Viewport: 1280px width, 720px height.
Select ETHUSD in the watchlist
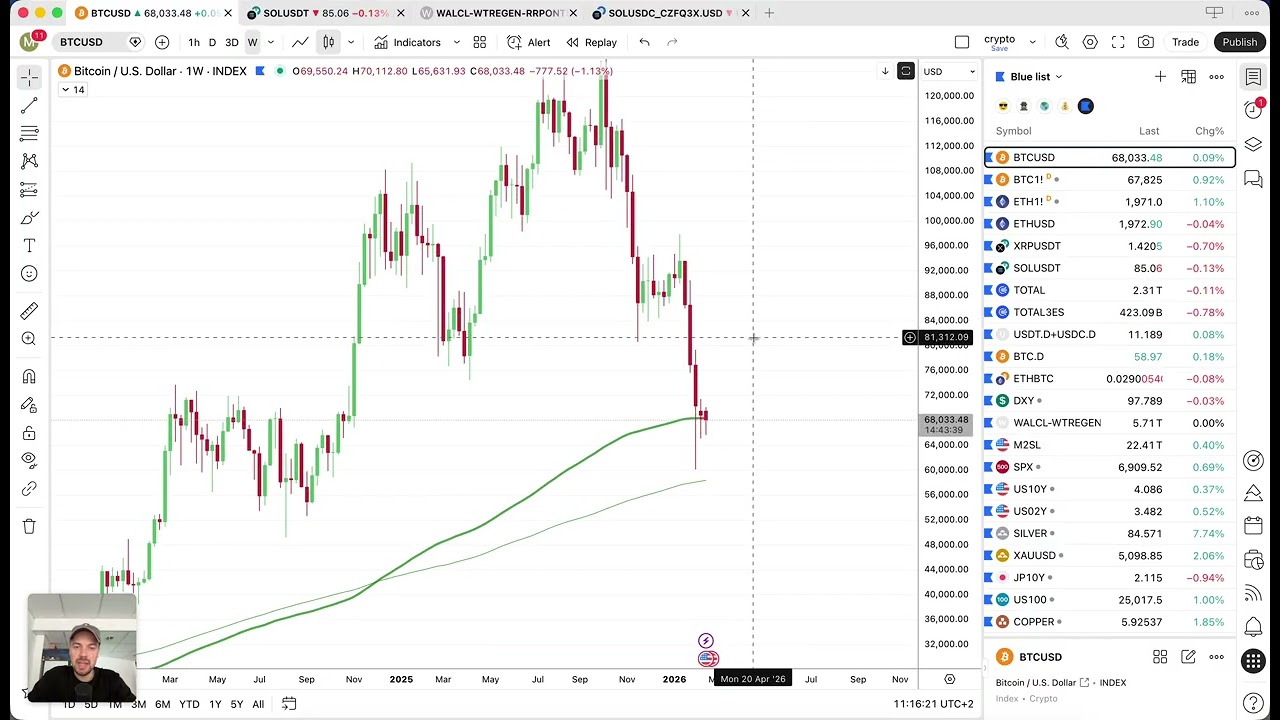point(1110,224)
